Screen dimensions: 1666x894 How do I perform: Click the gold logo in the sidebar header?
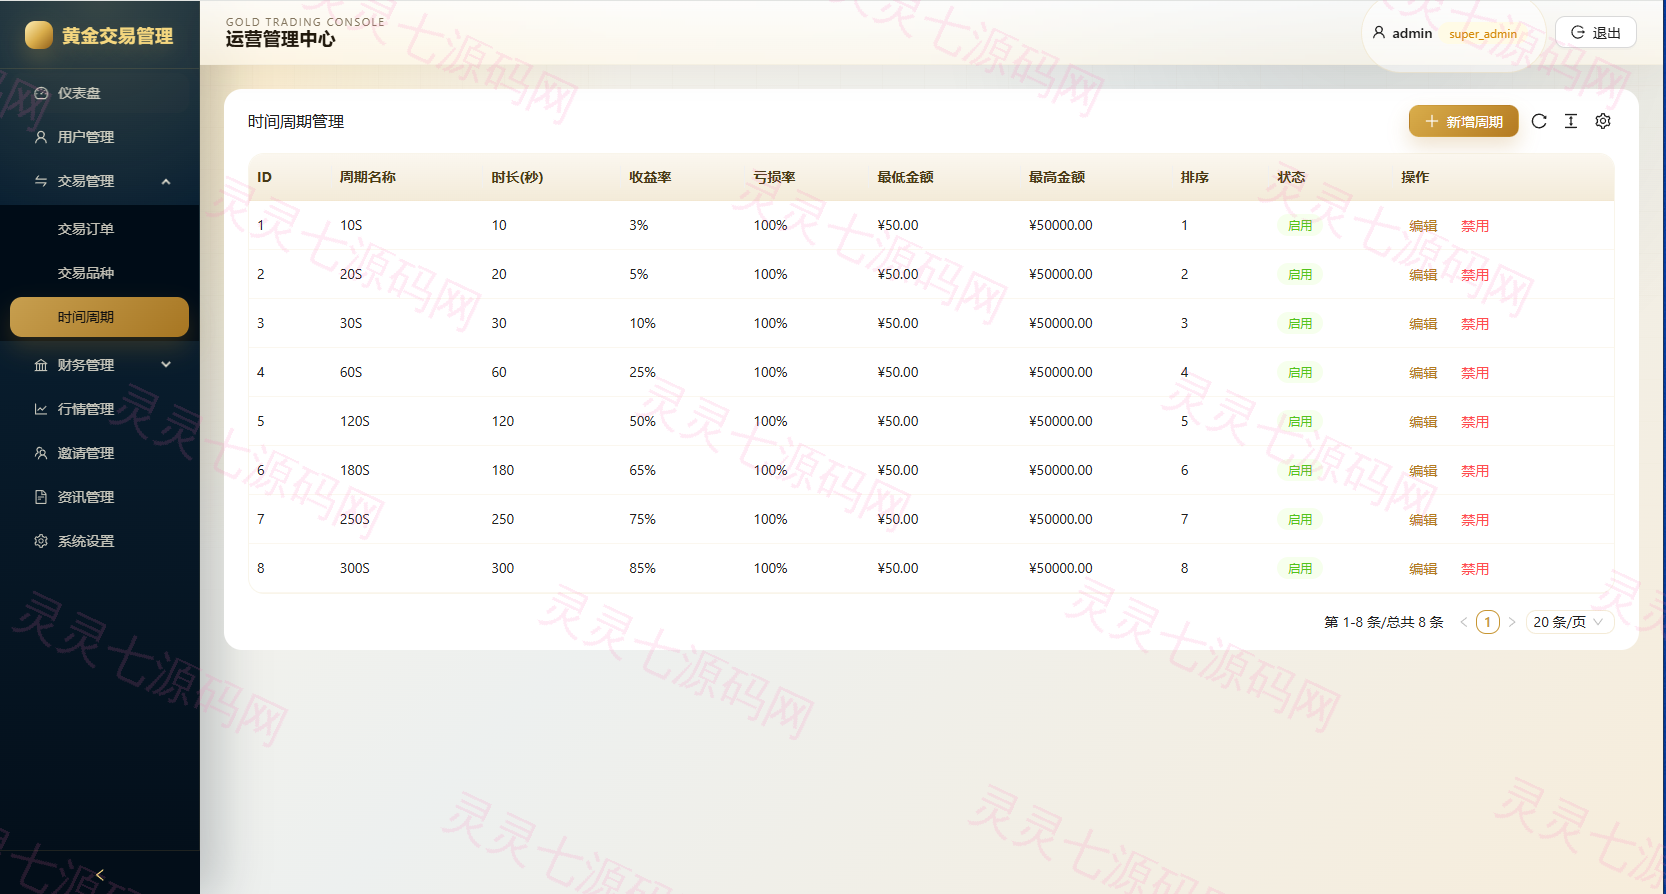(x=39, y=35)
